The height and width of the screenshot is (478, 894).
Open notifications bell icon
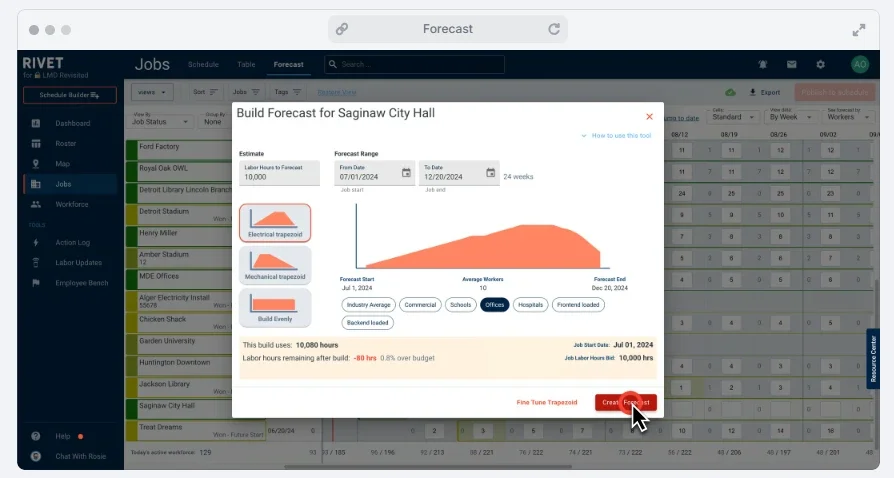tap(763, 64)
